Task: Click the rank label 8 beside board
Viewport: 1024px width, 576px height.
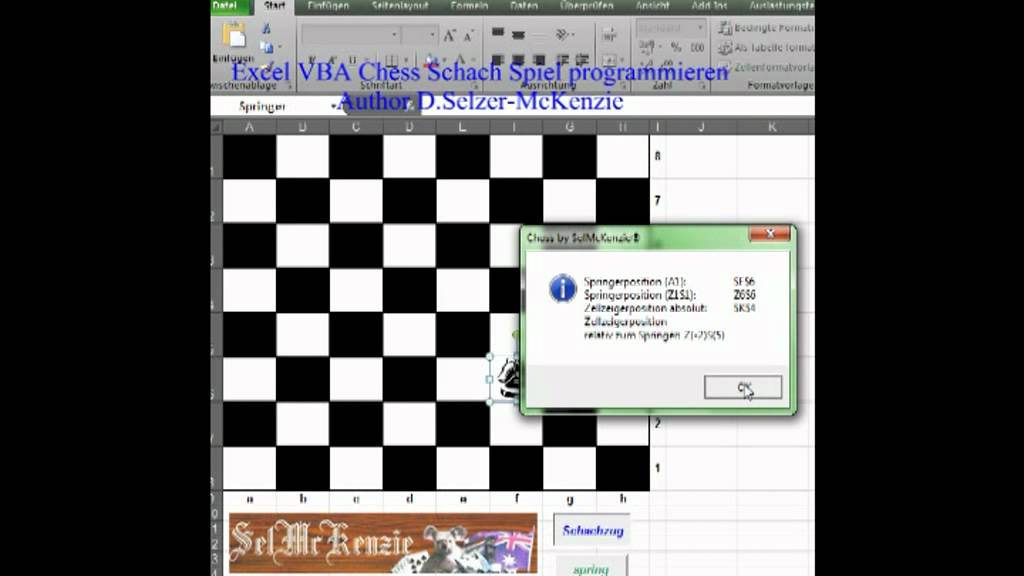Action: click(x=658, y=156)
